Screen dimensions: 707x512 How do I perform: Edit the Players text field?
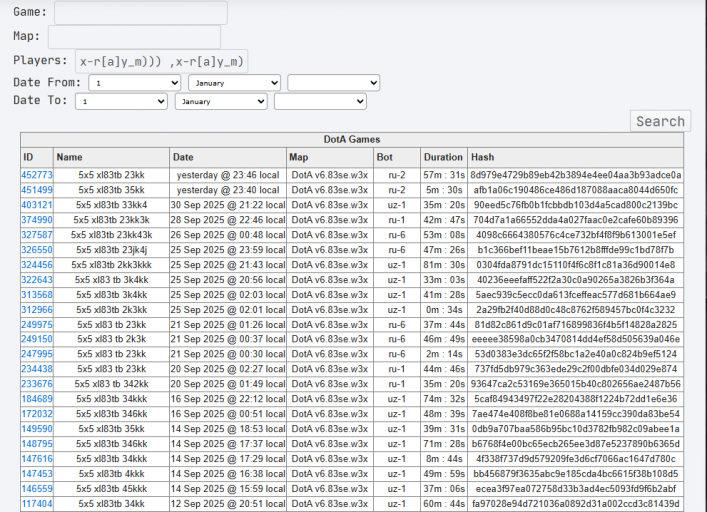coord(161,61)
